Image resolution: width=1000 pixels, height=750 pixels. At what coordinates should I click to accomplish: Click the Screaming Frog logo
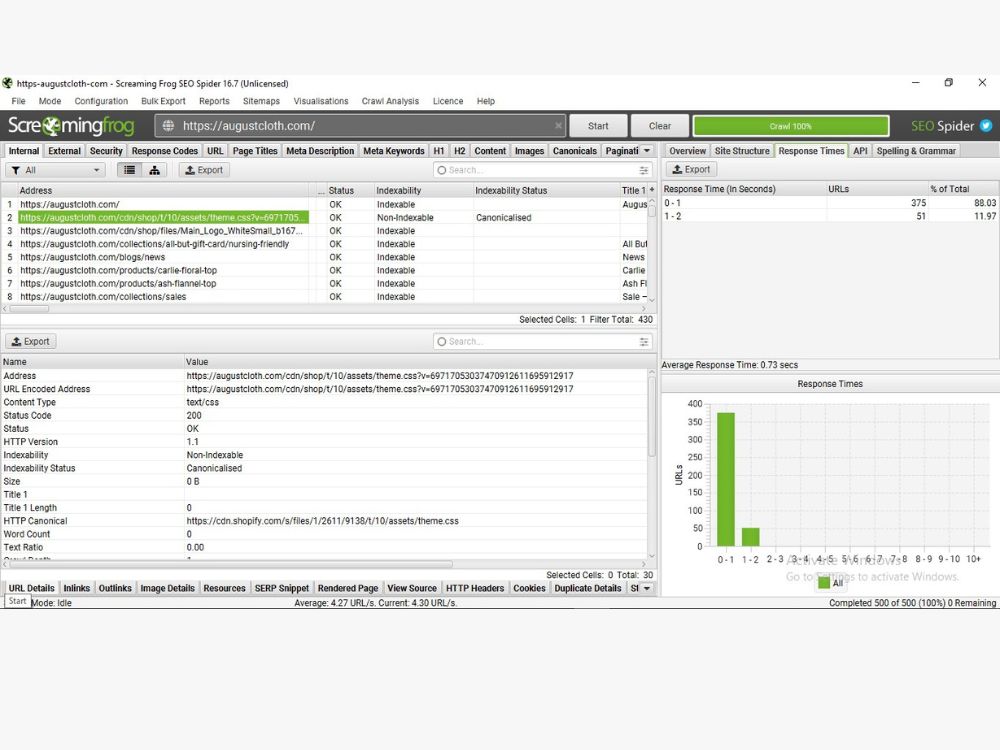[71, 126]
